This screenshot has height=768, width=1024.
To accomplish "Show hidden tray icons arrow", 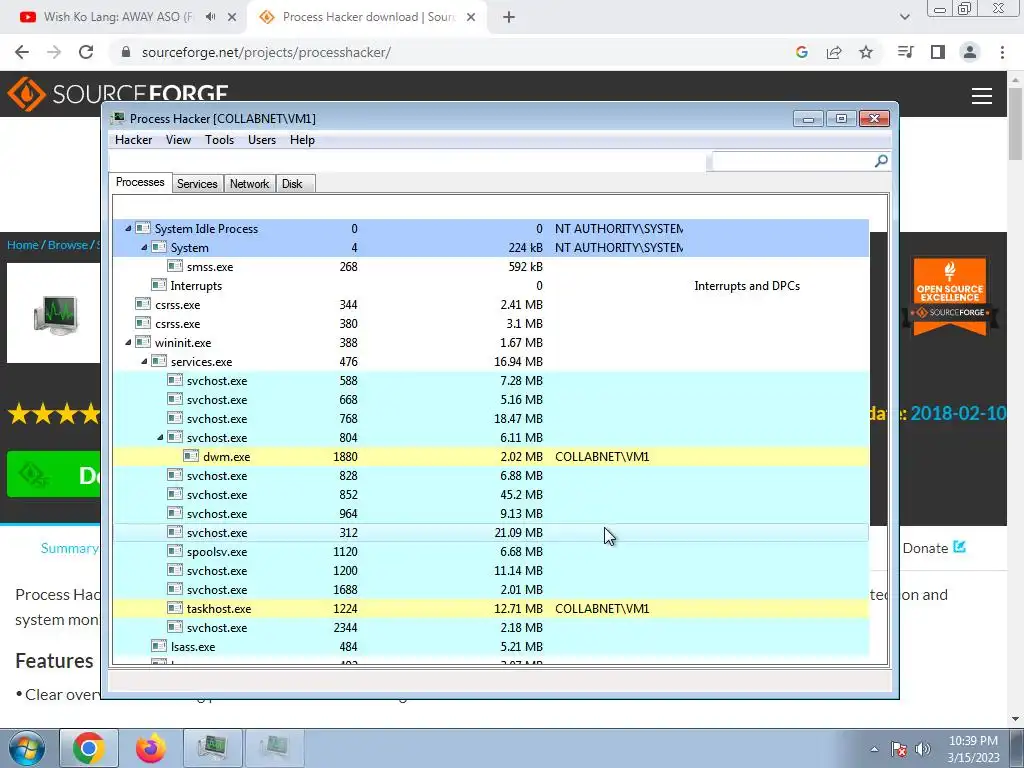I will pos(874,750).
